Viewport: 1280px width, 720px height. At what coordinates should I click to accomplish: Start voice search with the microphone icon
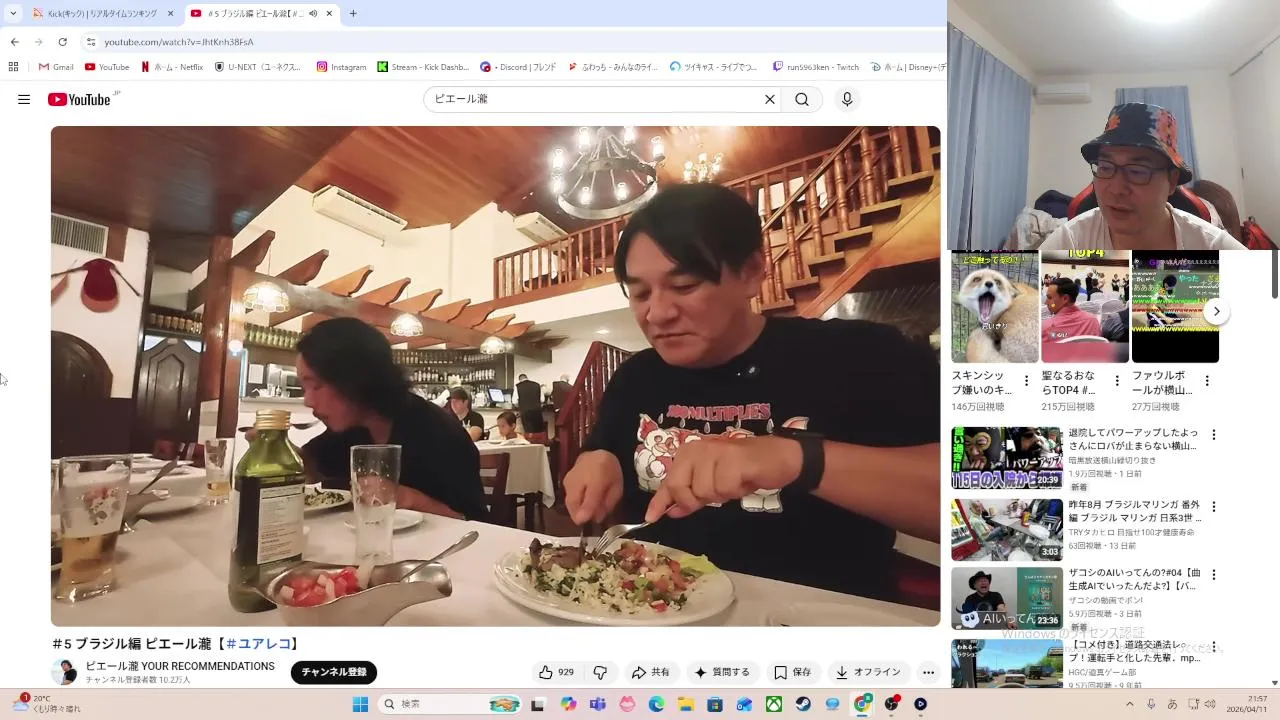(847, 99)
